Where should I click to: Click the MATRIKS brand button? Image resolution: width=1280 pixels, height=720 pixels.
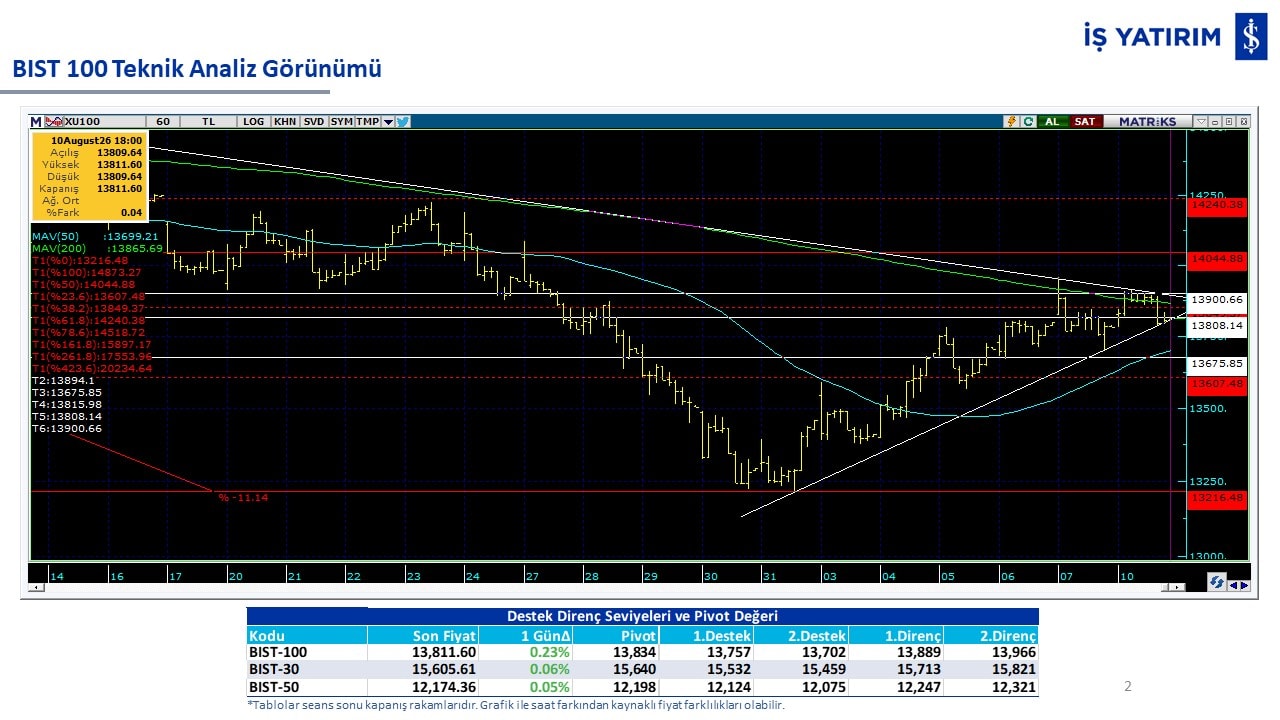[1148, 121]
